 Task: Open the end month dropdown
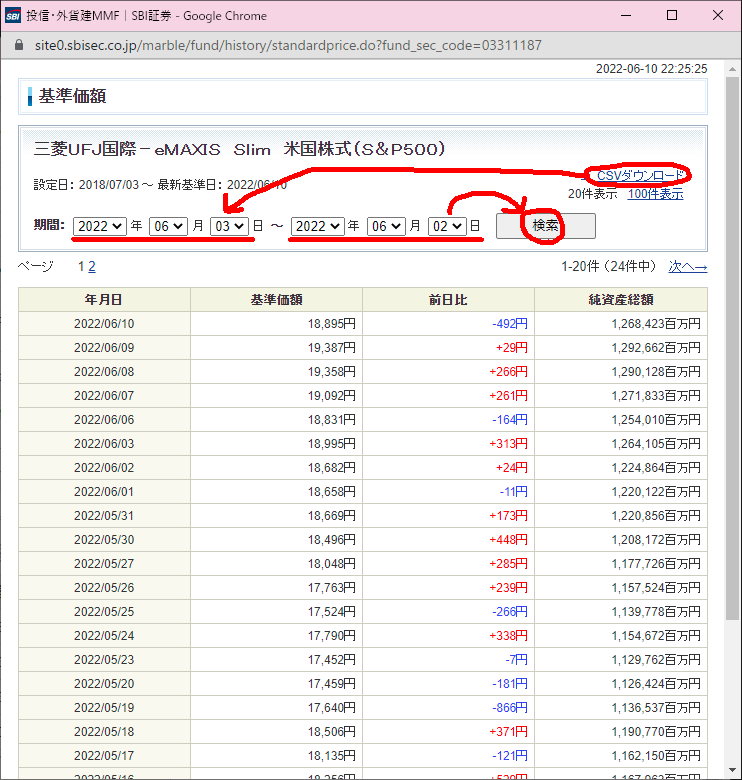click(x=386, y=226)
